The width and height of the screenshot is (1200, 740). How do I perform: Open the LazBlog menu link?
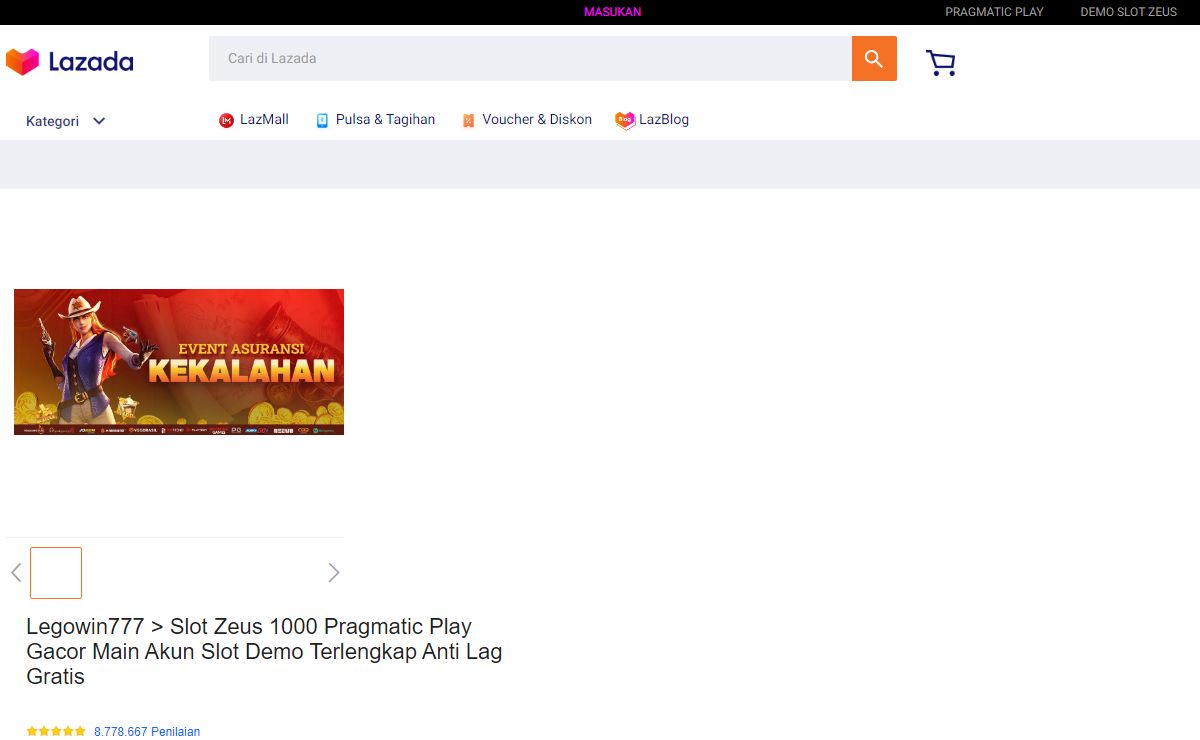(664, 120)
